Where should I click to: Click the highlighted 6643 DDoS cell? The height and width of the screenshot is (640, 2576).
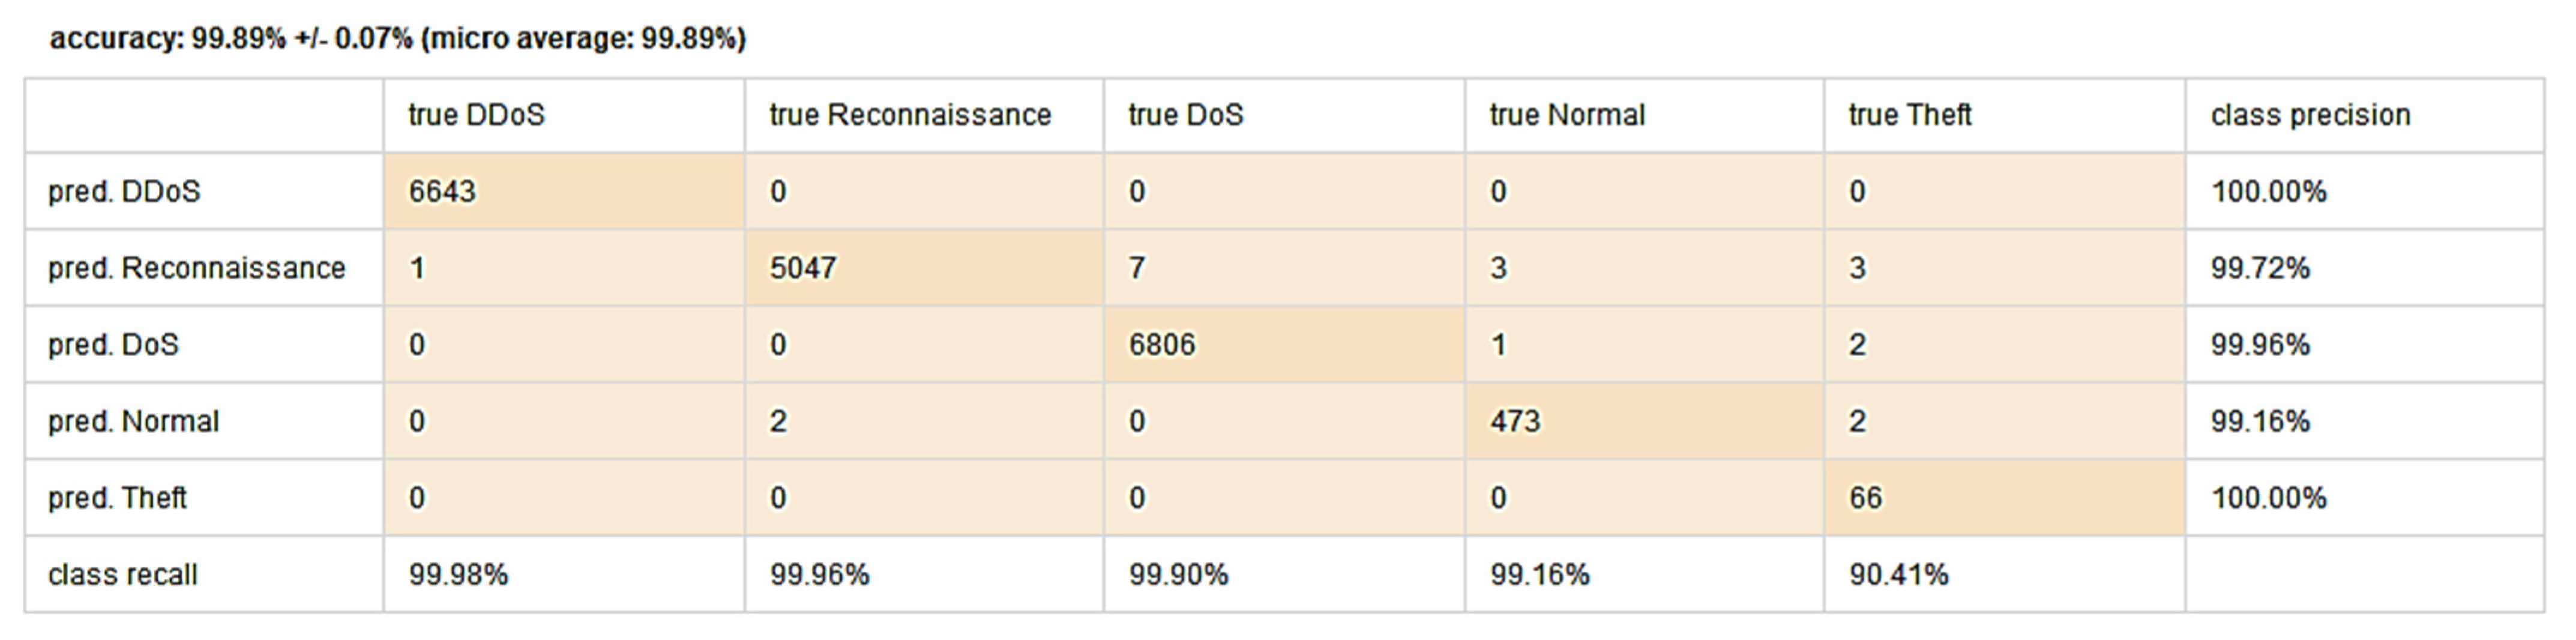[442, 191]
